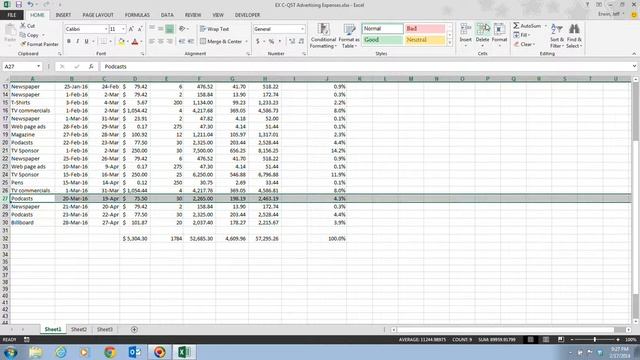
Task: Click the Copy icon in Clipboard
Action: (23, 35)
